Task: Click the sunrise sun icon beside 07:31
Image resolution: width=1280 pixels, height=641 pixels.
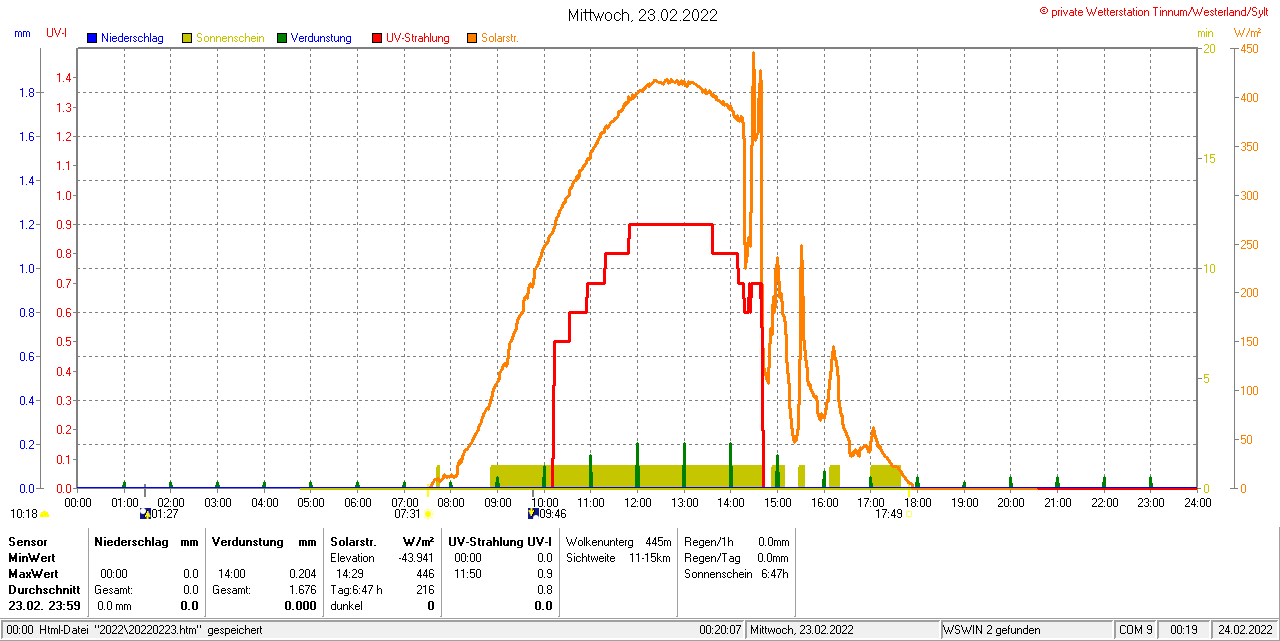Action: click(428, 514)
